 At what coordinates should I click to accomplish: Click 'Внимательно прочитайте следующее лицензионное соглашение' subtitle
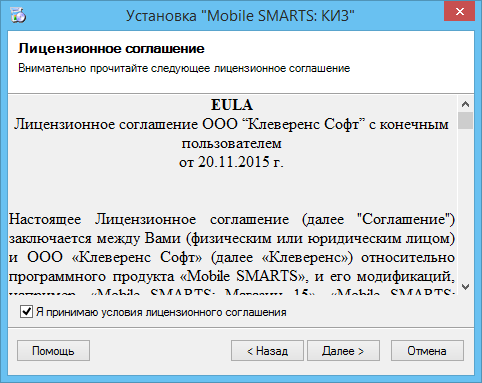[x=184, y=68]
